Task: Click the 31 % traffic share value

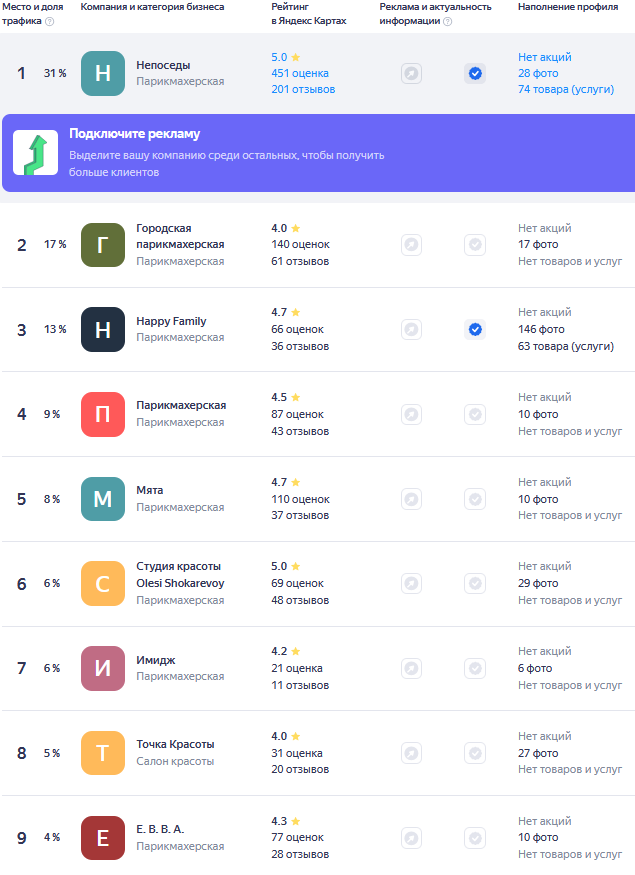Action: click(x=55, y=73)
